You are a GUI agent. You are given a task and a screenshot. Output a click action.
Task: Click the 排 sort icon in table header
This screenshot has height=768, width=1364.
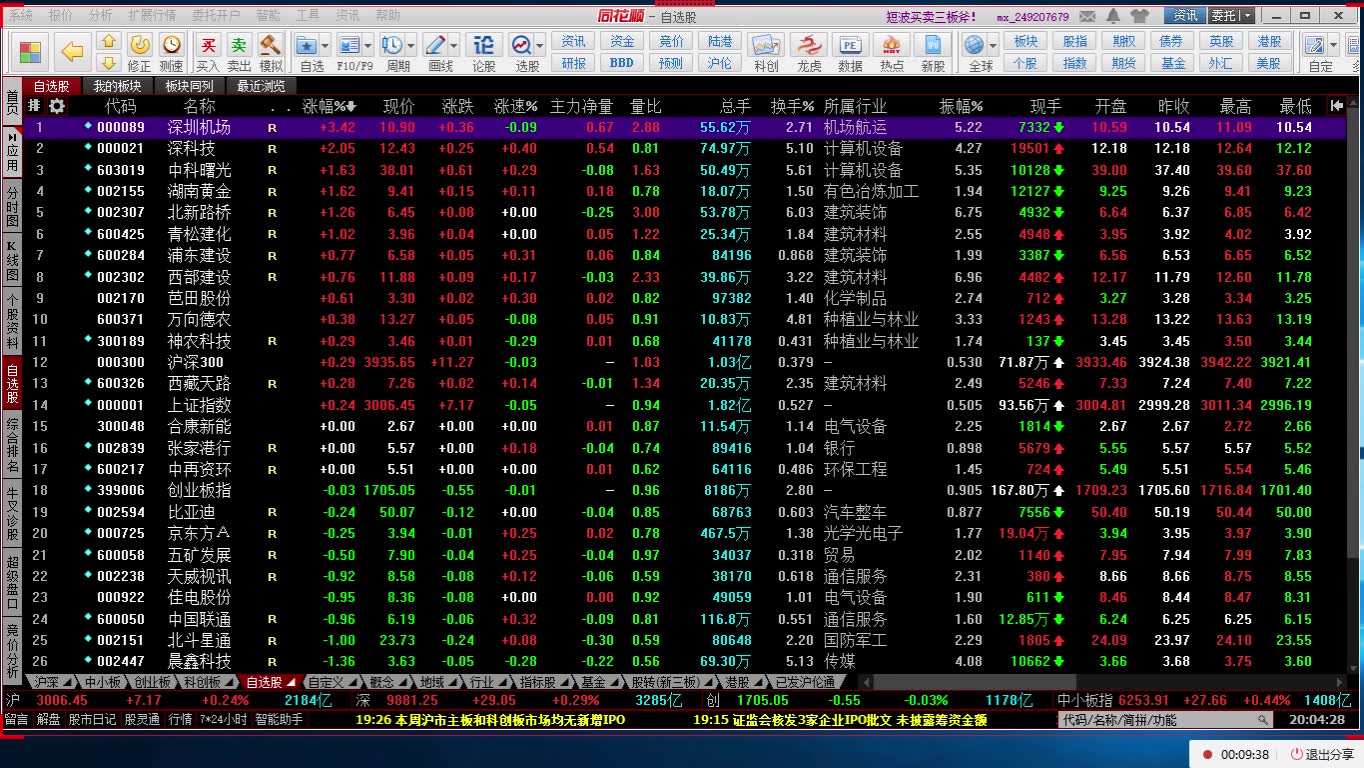coord(35,106)
